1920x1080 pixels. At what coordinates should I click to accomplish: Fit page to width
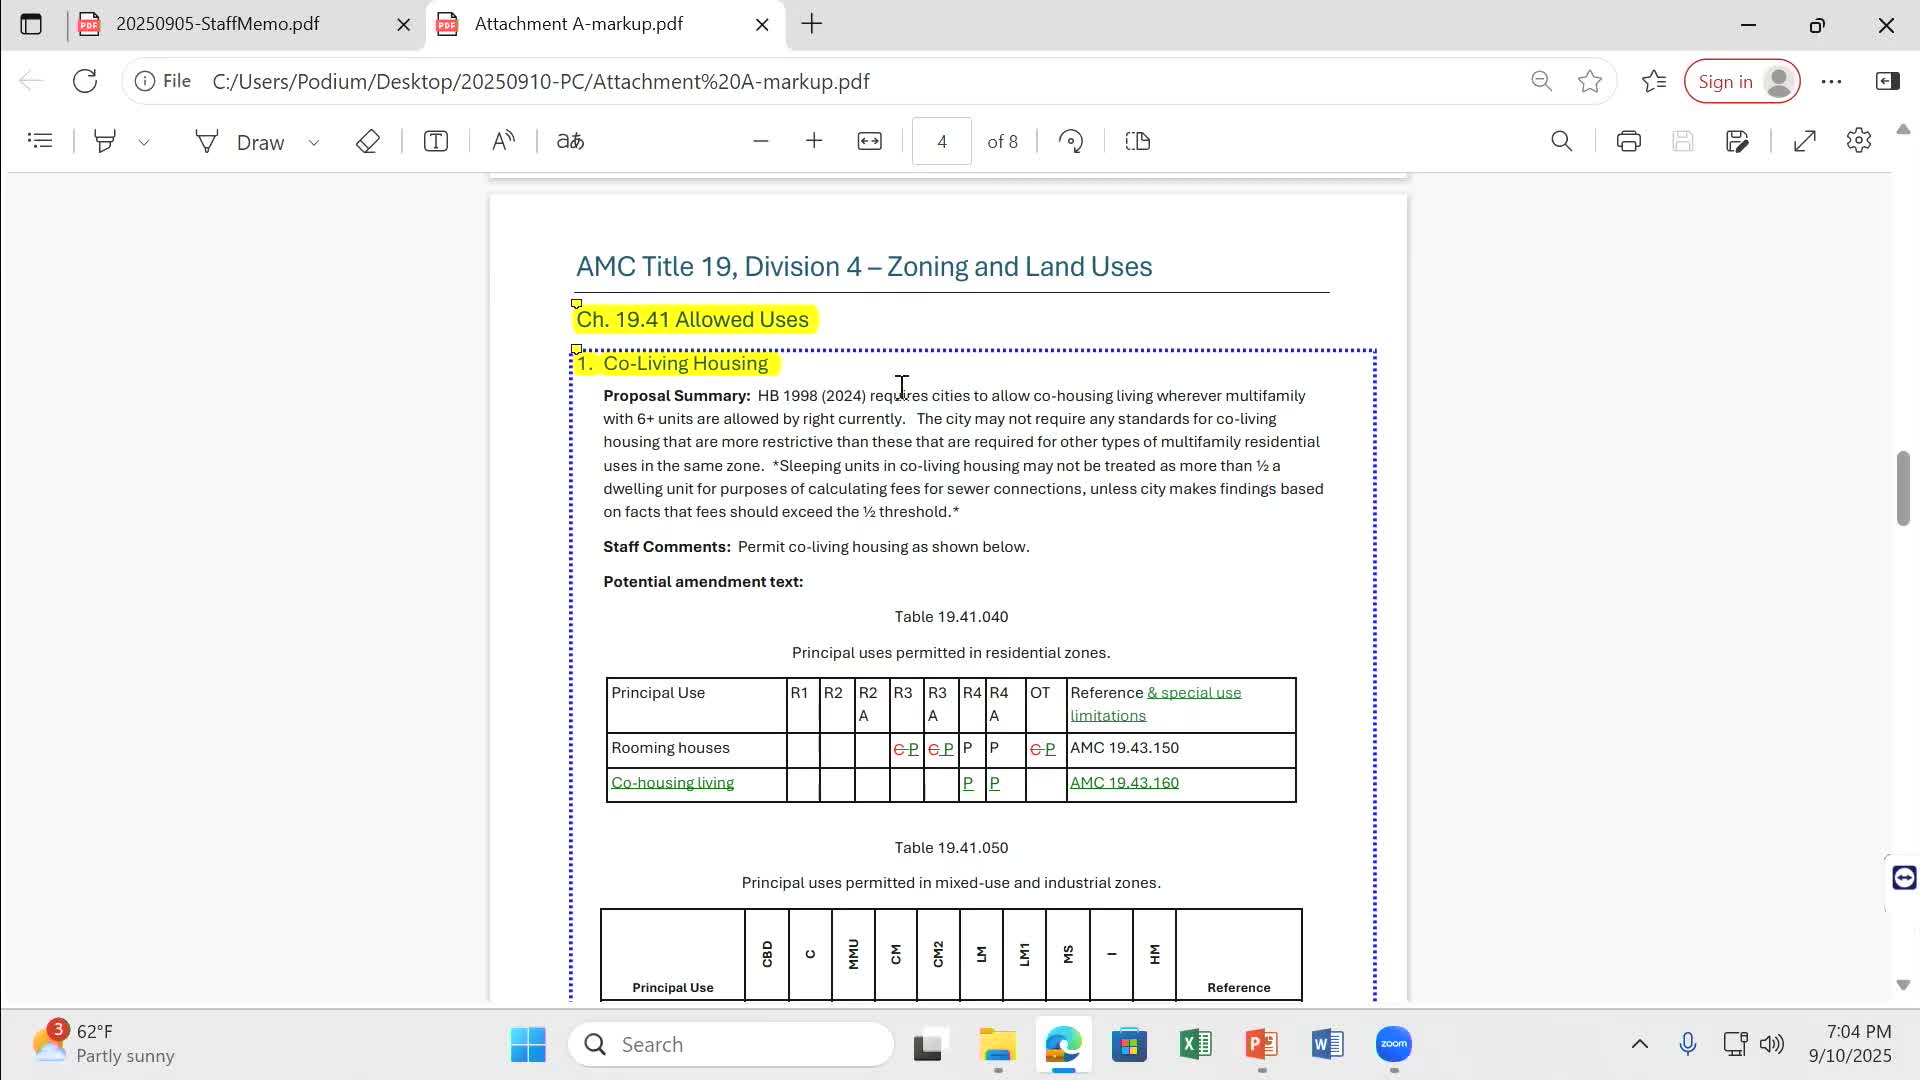point(869,141)
